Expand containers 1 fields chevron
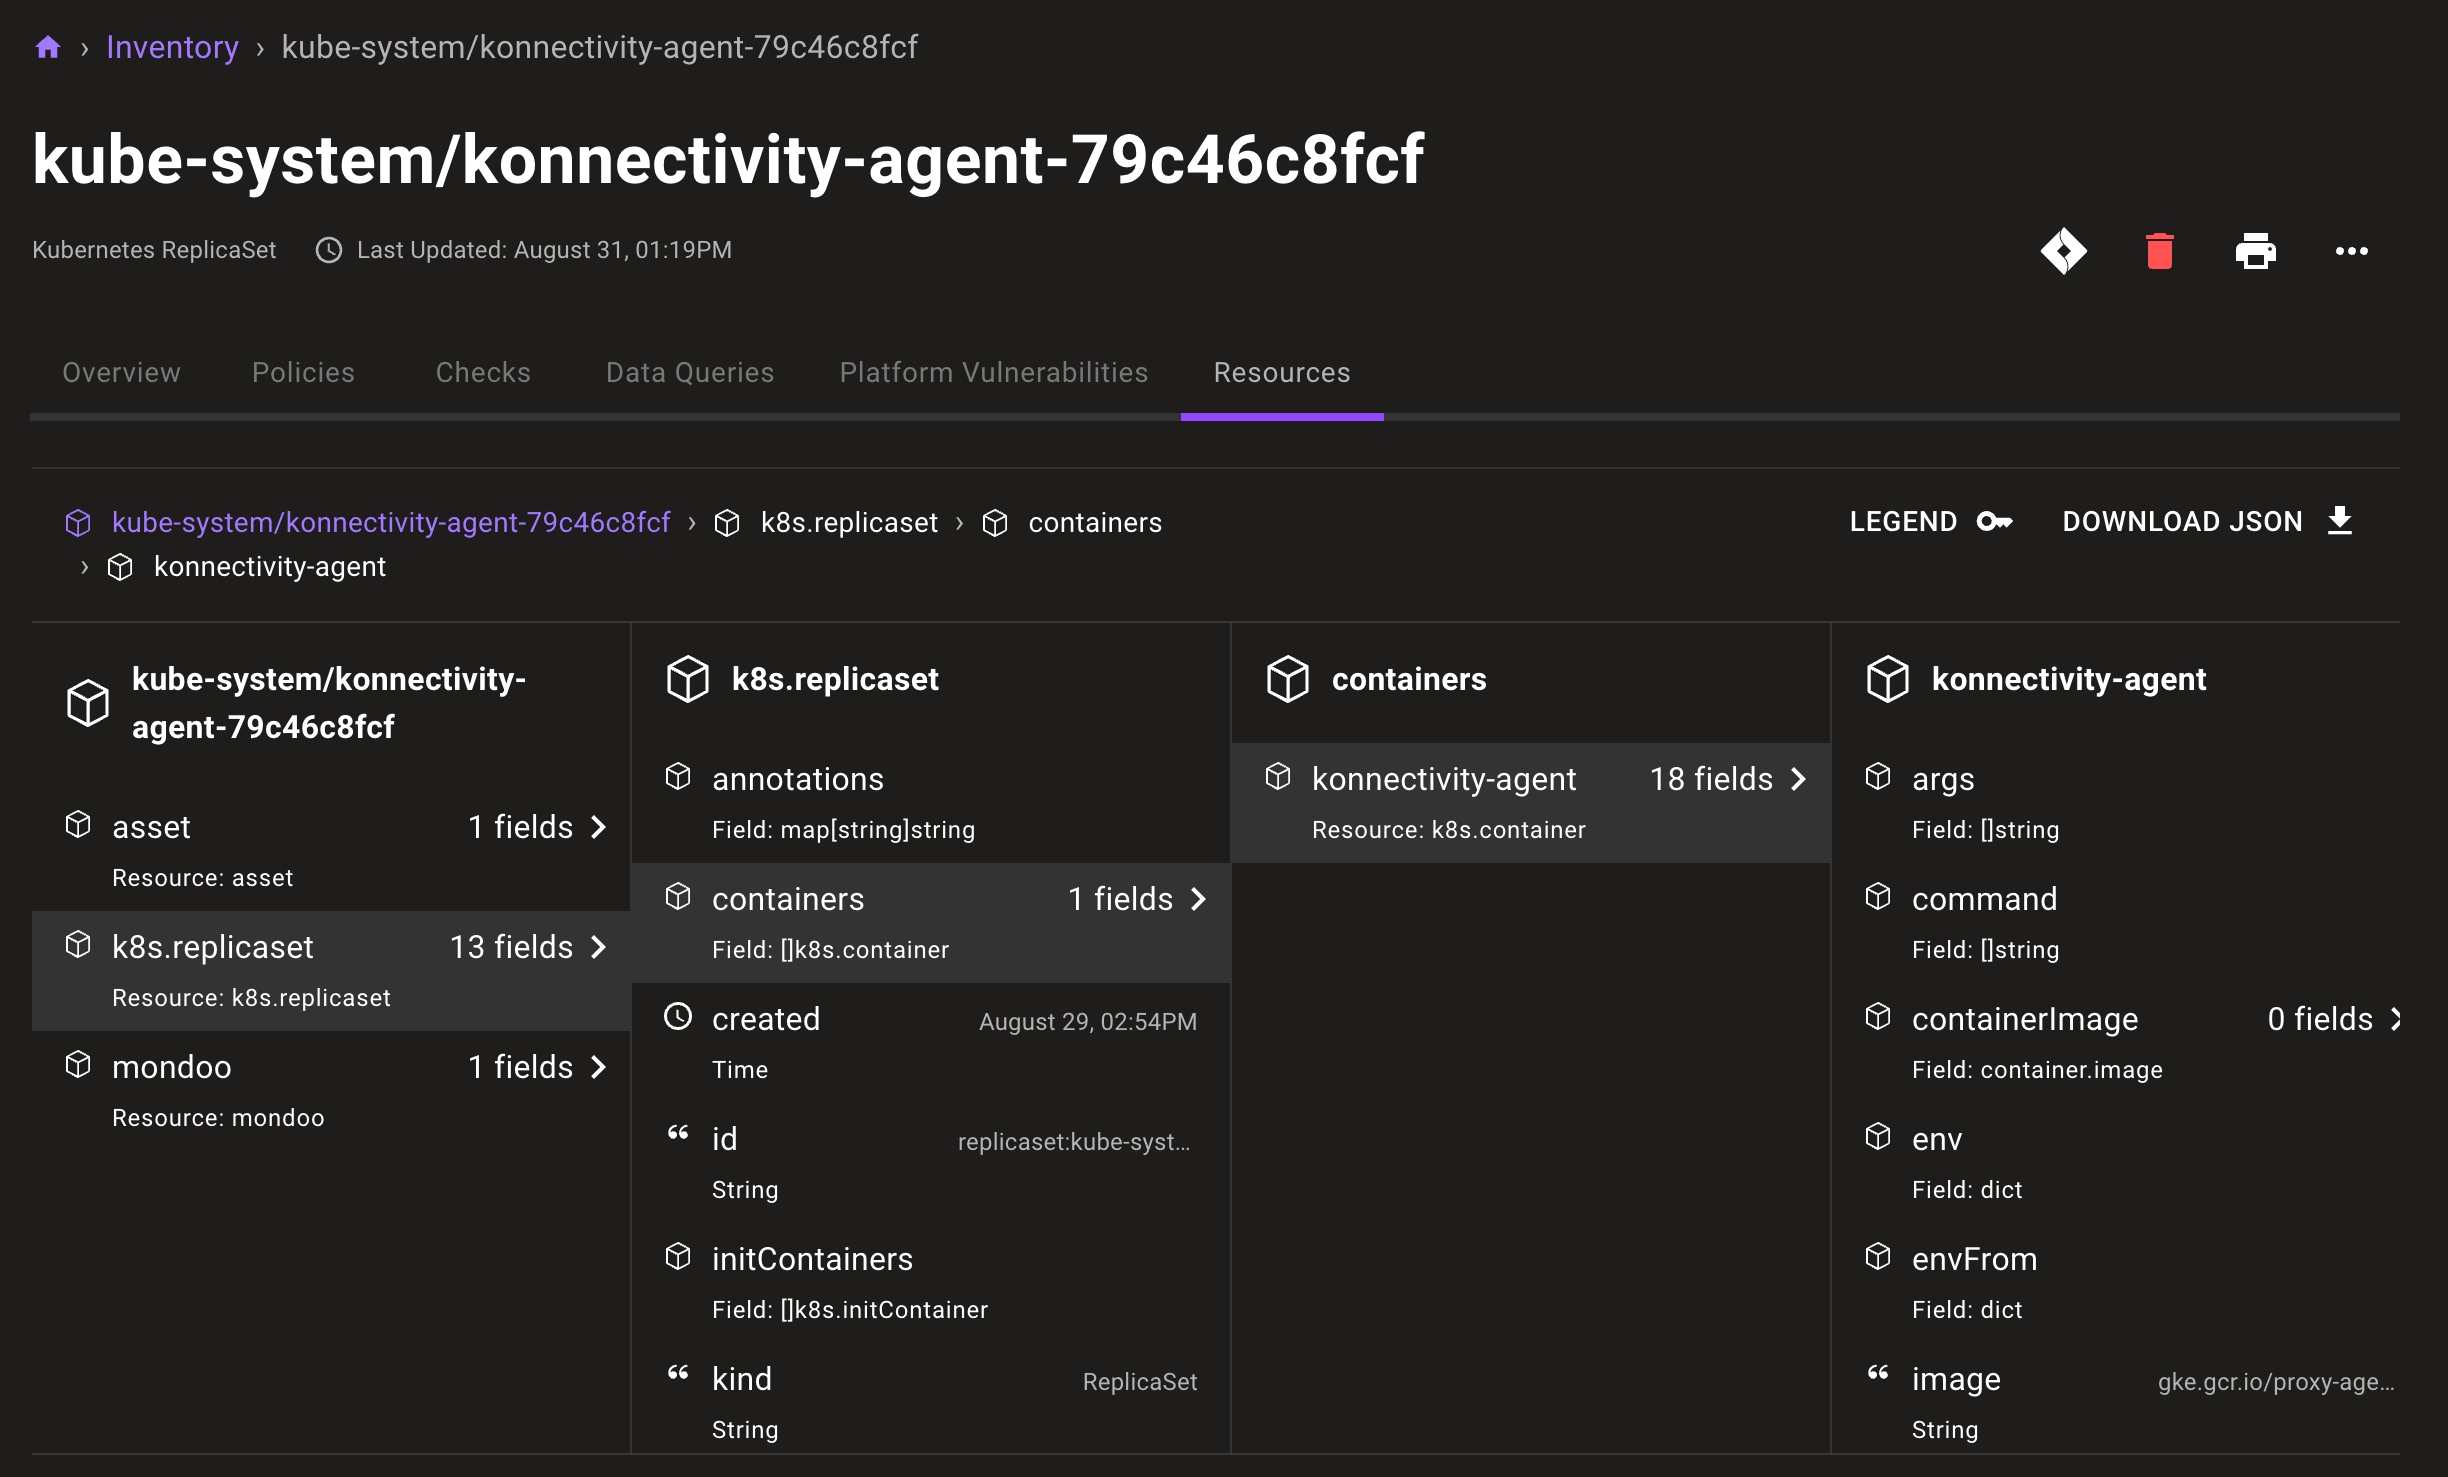2448x1477 pixels. pos(1205,900)
